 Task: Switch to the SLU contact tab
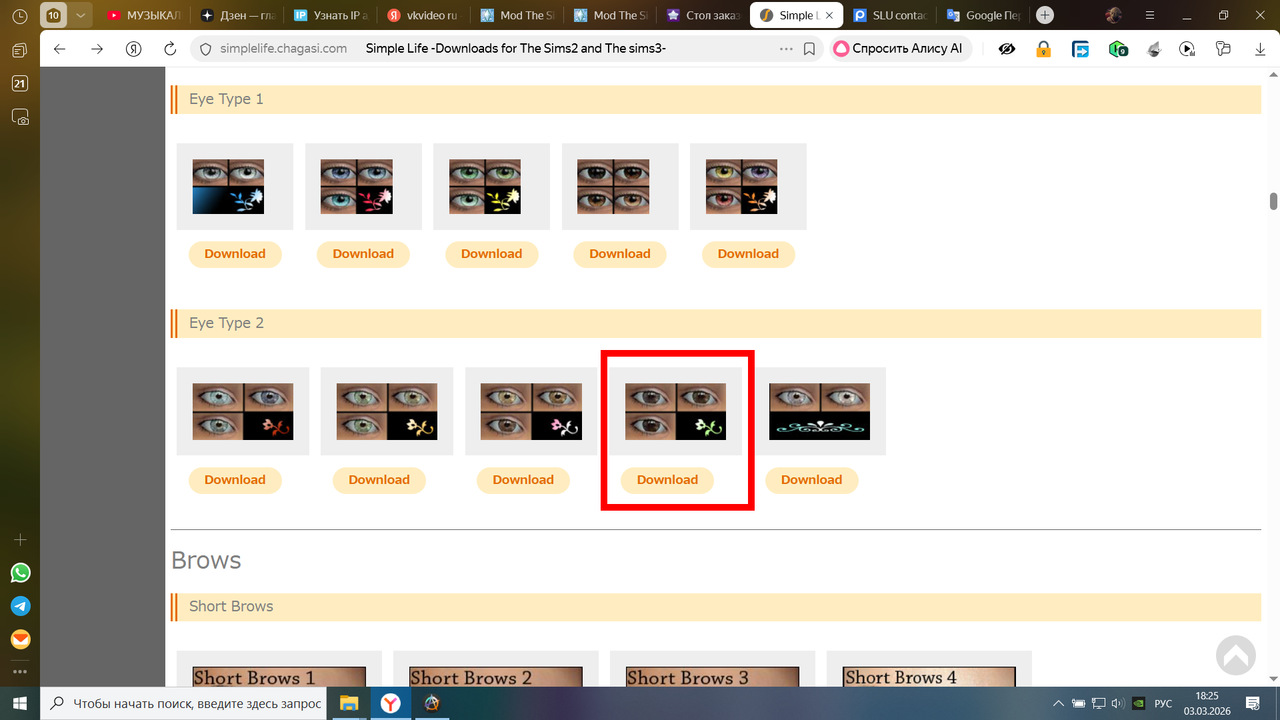point(890,15)
